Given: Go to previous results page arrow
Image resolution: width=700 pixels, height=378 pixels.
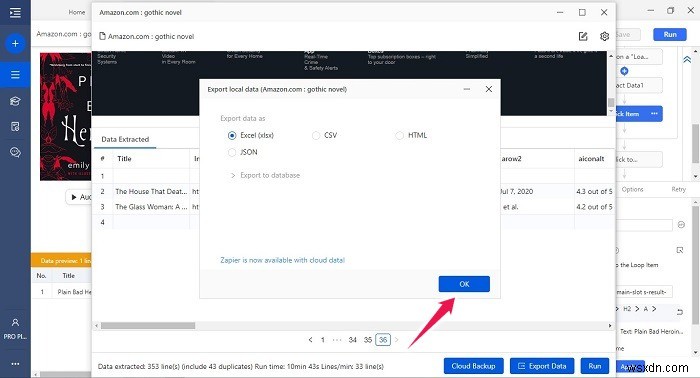Looking at the screenshot, I should 310,340.
